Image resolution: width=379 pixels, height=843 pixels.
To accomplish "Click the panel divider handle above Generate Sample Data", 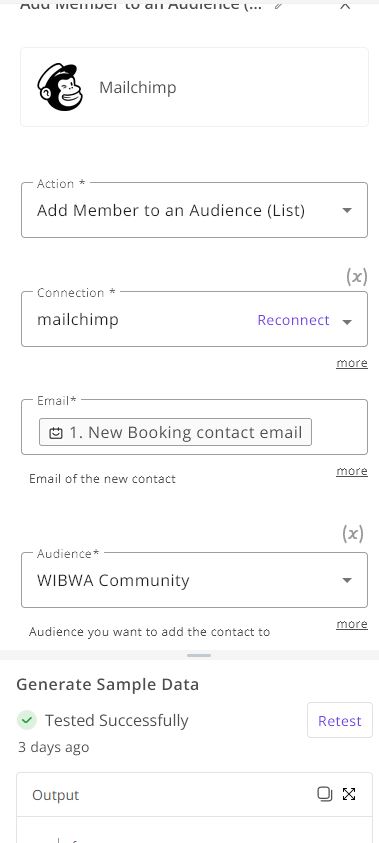I will [x=199, y=655].
